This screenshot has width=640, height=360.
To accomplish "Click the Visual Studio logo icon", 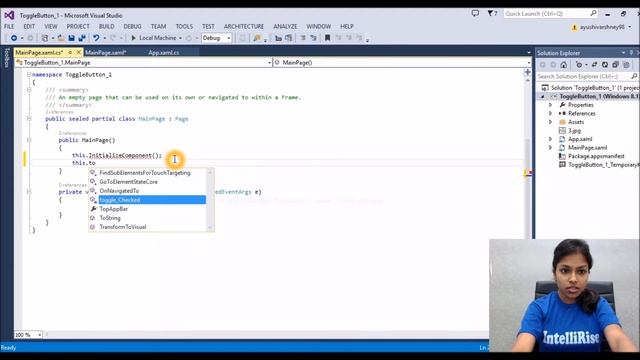I will [9, 15].
